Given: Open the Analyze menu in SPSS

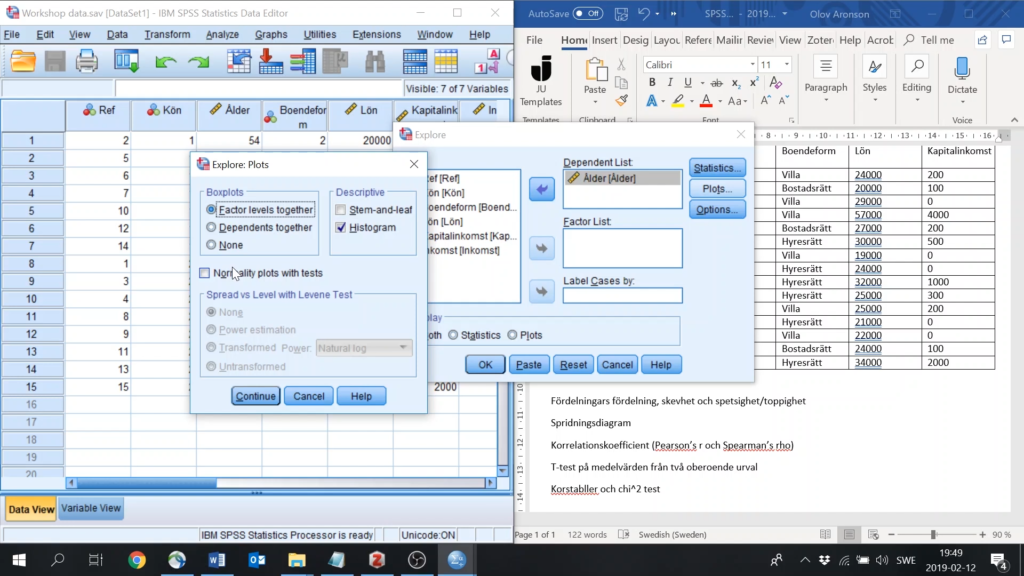Looking at the screenshot, I should 222,35.
